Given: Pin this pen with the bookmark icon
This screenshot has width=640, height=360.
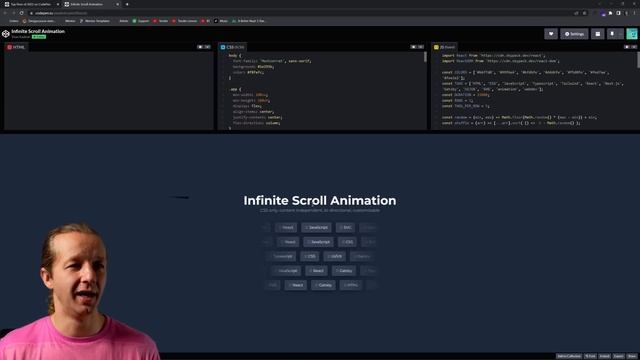Looking at the screenshot, I should pos(612,34).
